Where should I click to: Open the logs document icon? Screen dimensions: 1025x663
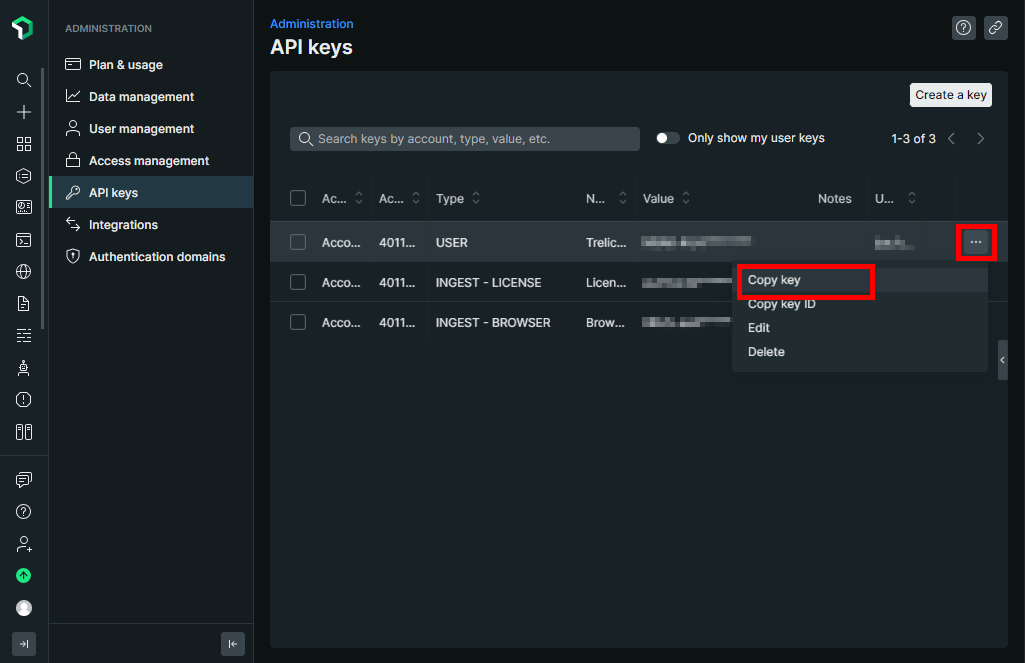[x=24, y=303]
